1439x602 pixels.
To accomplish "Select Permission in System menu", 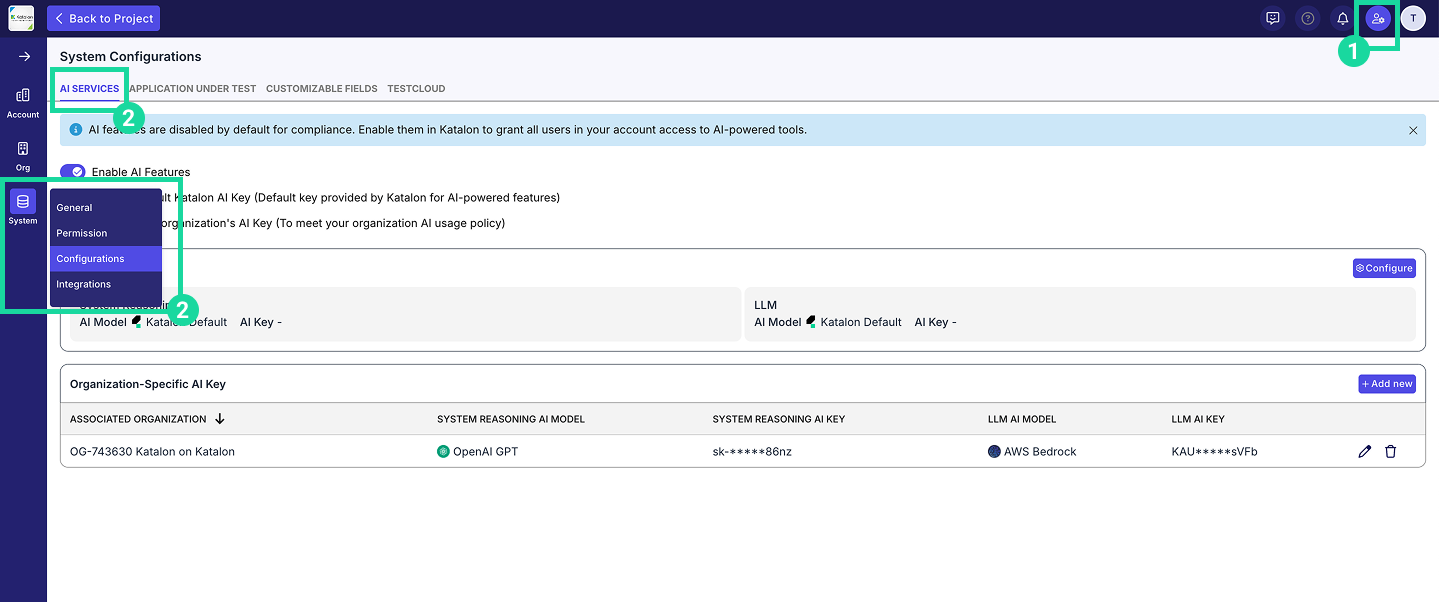I will (x=106, y=233).
